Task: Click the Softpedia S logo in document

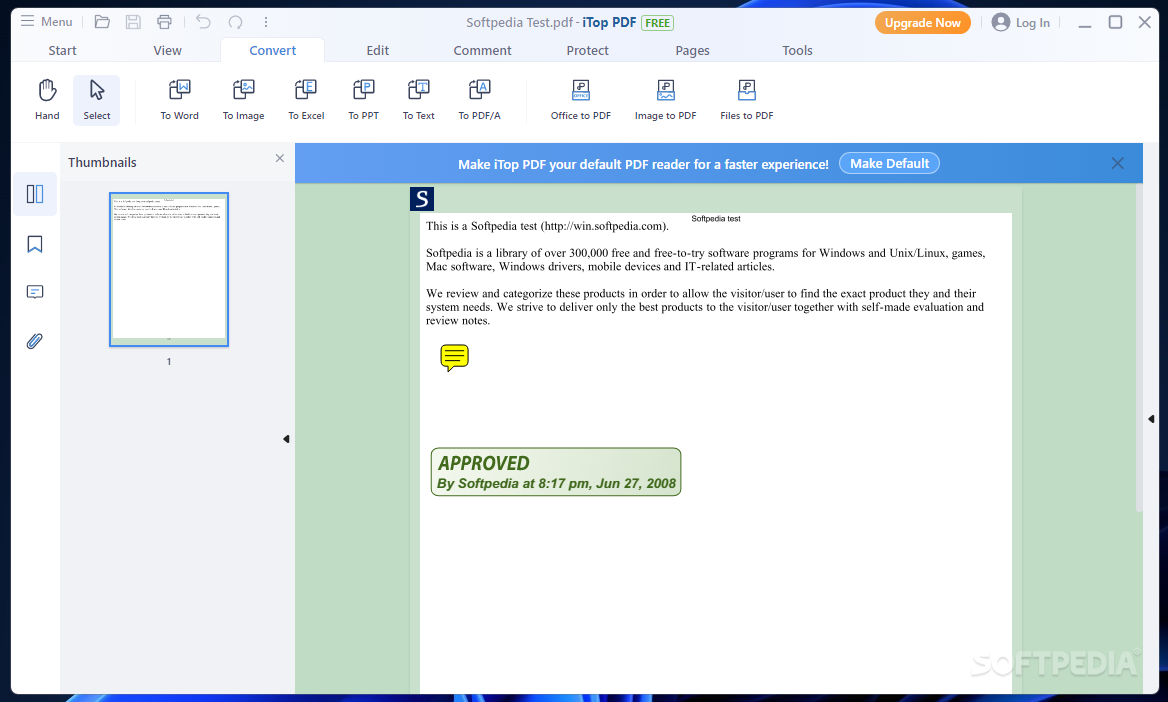Action: 422,199
